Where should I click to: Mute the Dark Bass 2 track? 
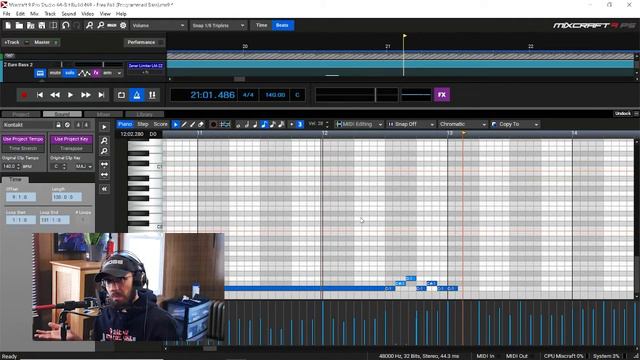click(55, 73)
